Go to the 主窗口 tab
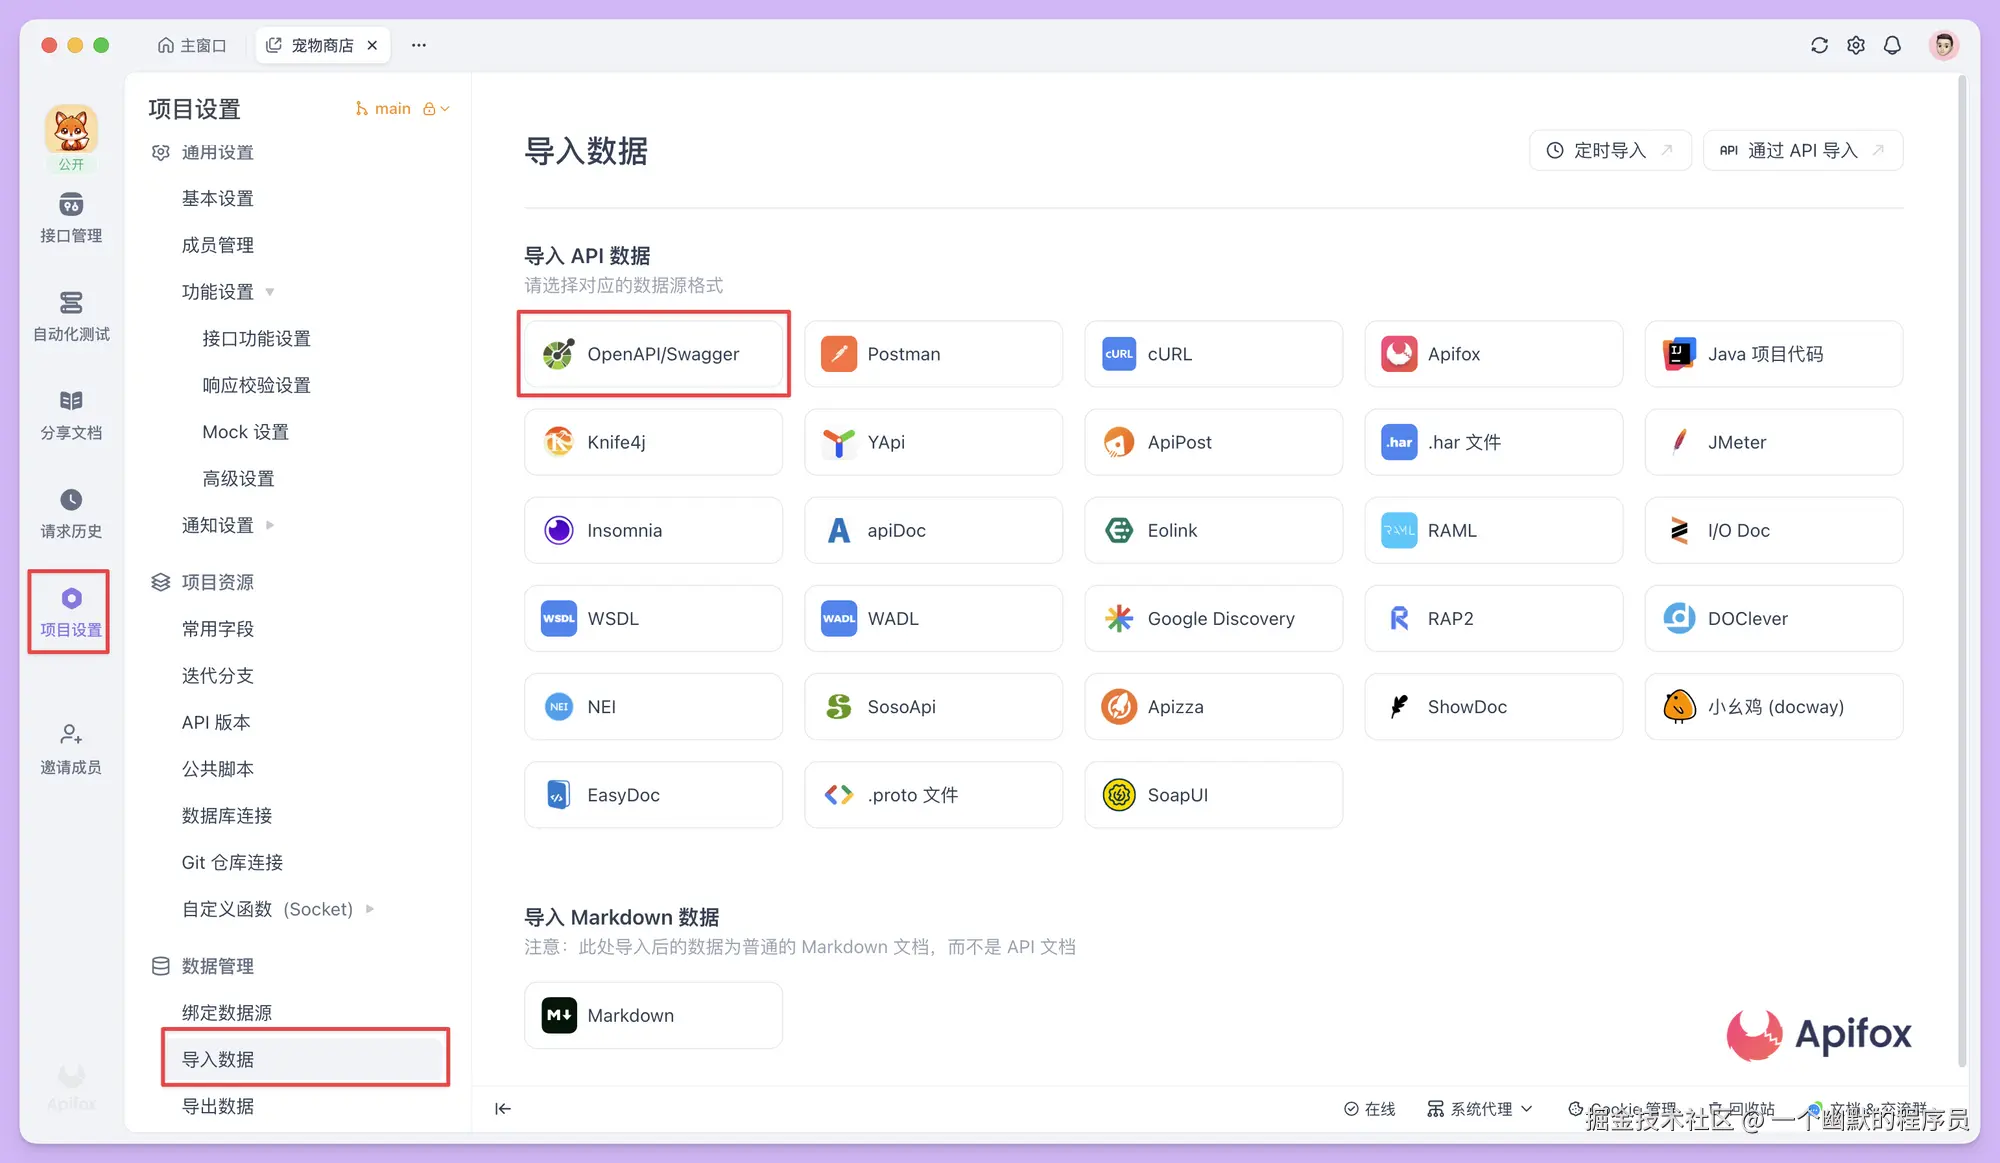The width and height of the screenshot is (2000, 1163). (x=192, y=44)
